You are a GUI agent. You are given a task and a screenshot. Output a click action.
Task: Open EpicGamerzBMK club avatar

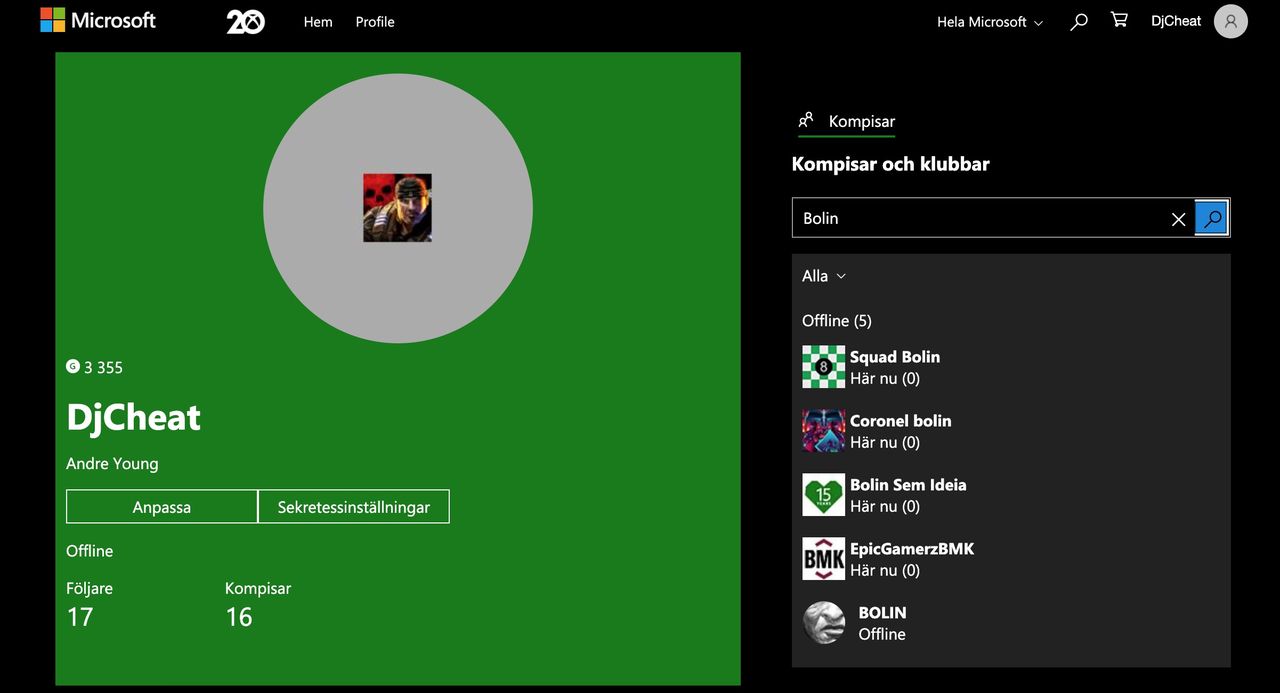pyautogui.click(x=823, y=559)
